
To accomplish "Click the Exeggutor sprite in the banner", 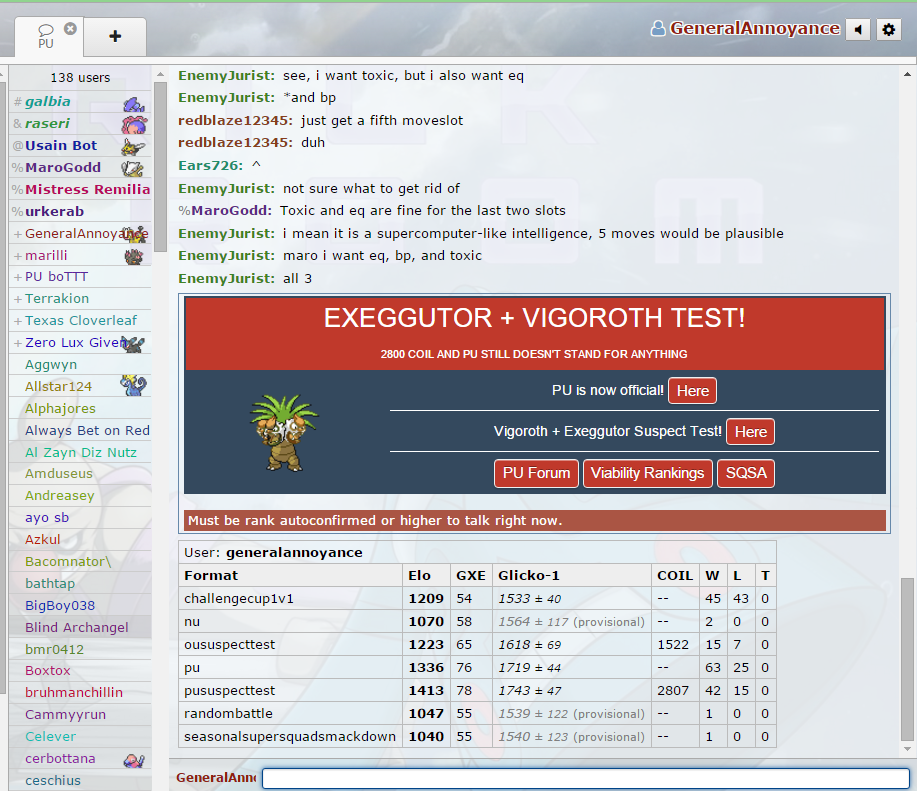I will [284, 433].
